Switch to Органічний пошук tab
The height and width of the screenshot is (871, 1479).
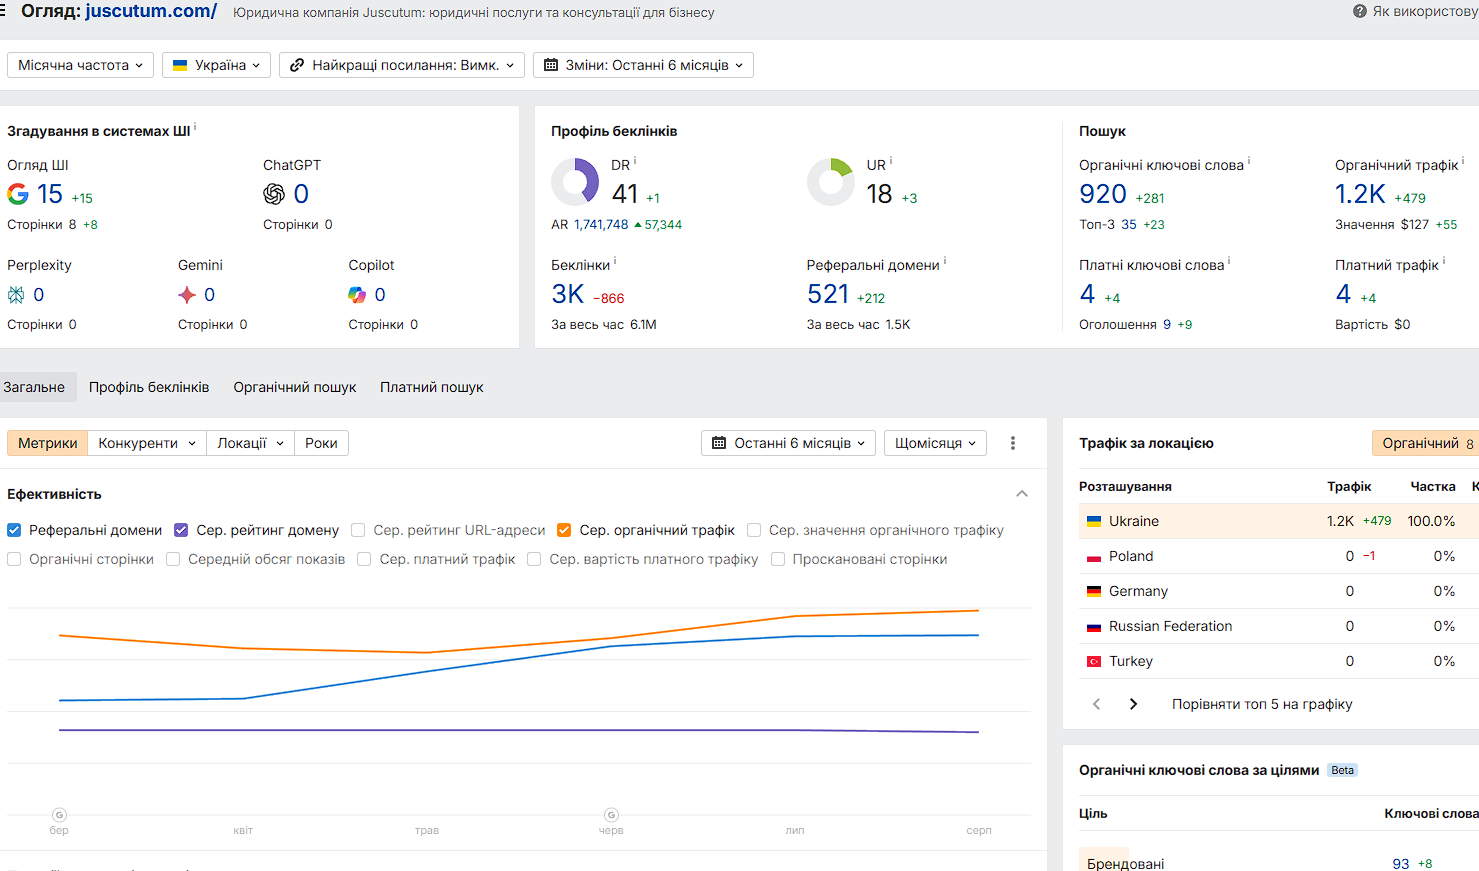(x=295, y=387)
